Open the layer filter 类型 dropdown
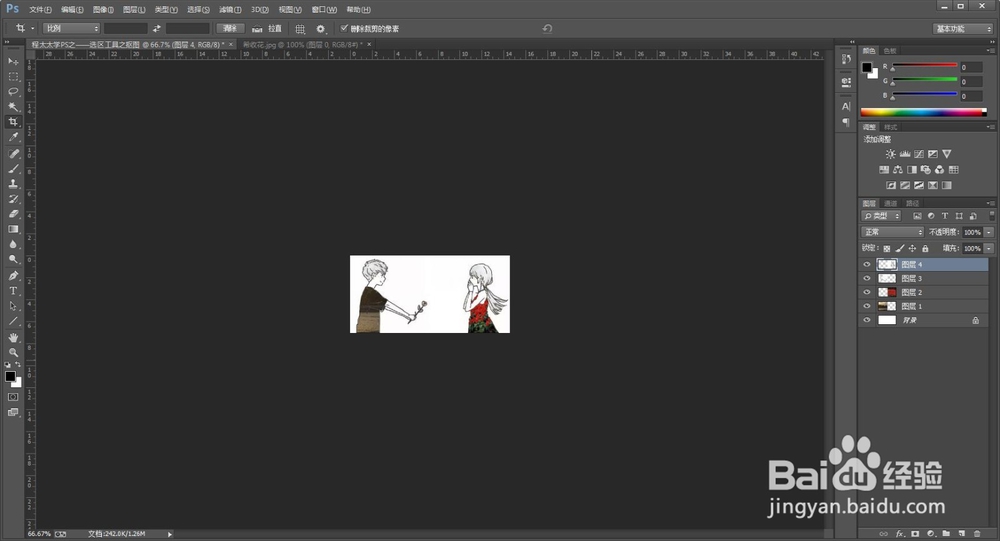 [x=881, y=216]
